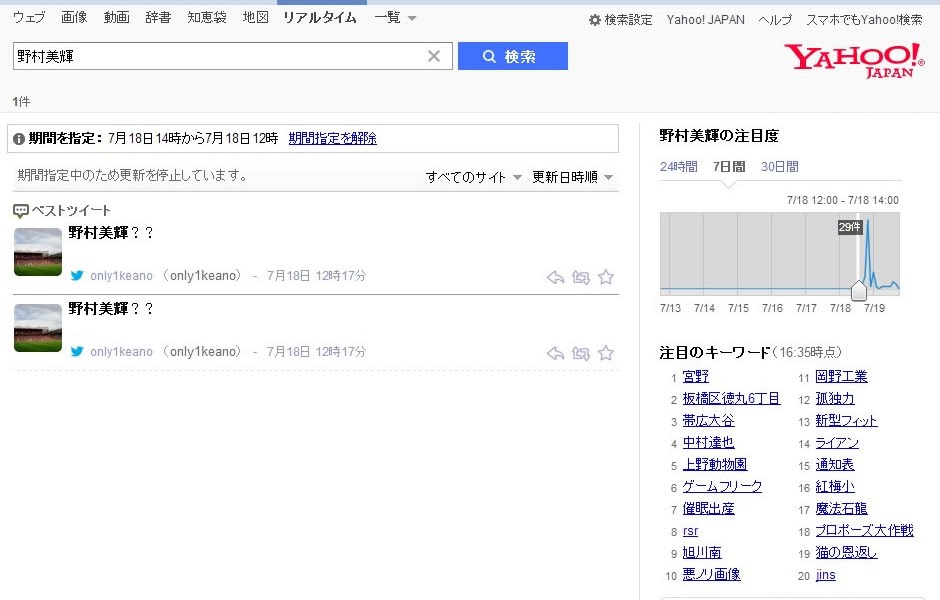Star the second only1keano tweet
The width and height of the screenshot is (940, 600).
pyautogui.click(x=606, y=352)
